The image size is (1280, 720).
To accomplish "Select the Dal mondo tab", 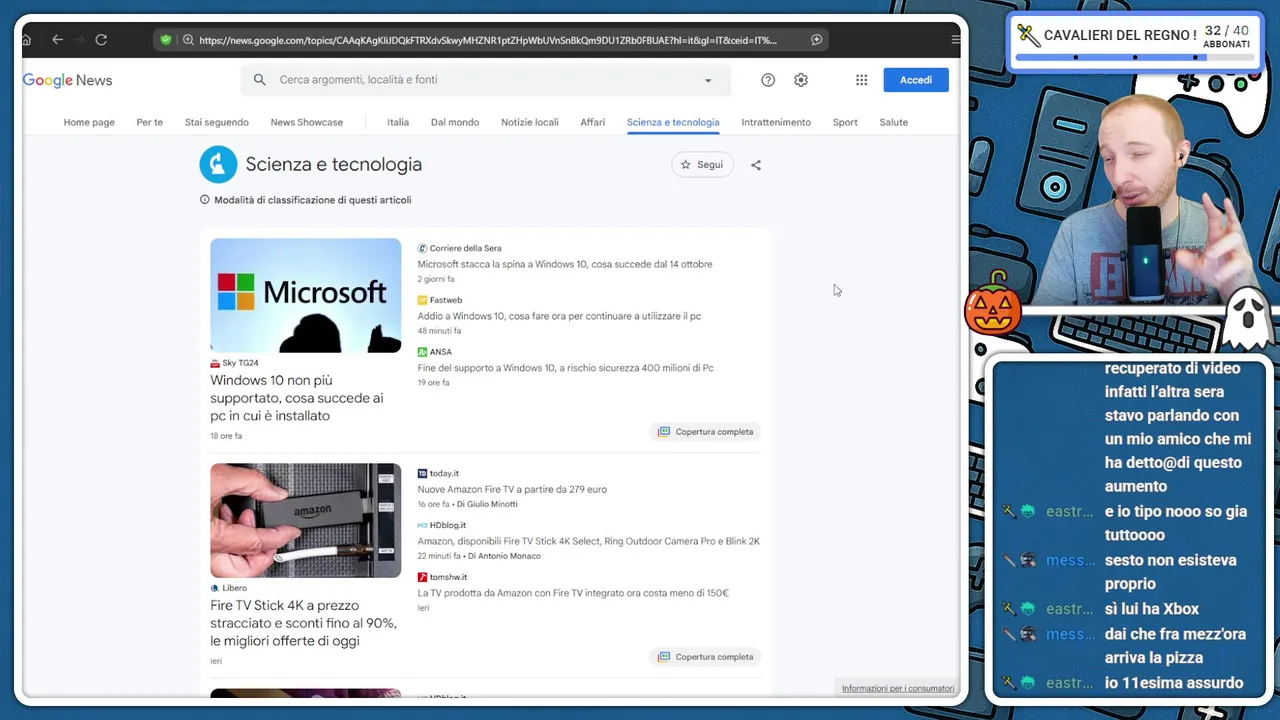I will pyautogui.click(x=455, y=122).
